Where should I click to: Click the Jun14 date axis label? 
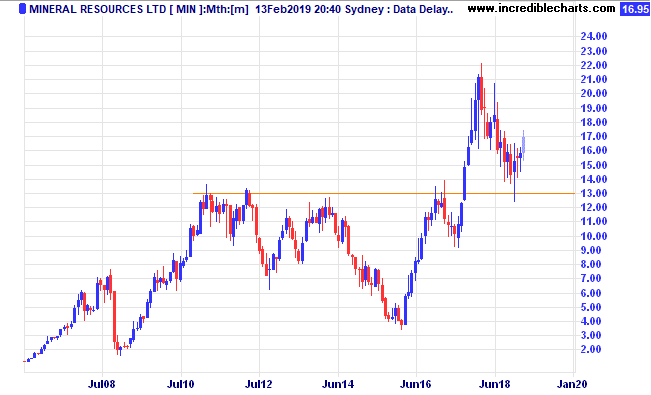pyautogui.click(x=338, y=385)
